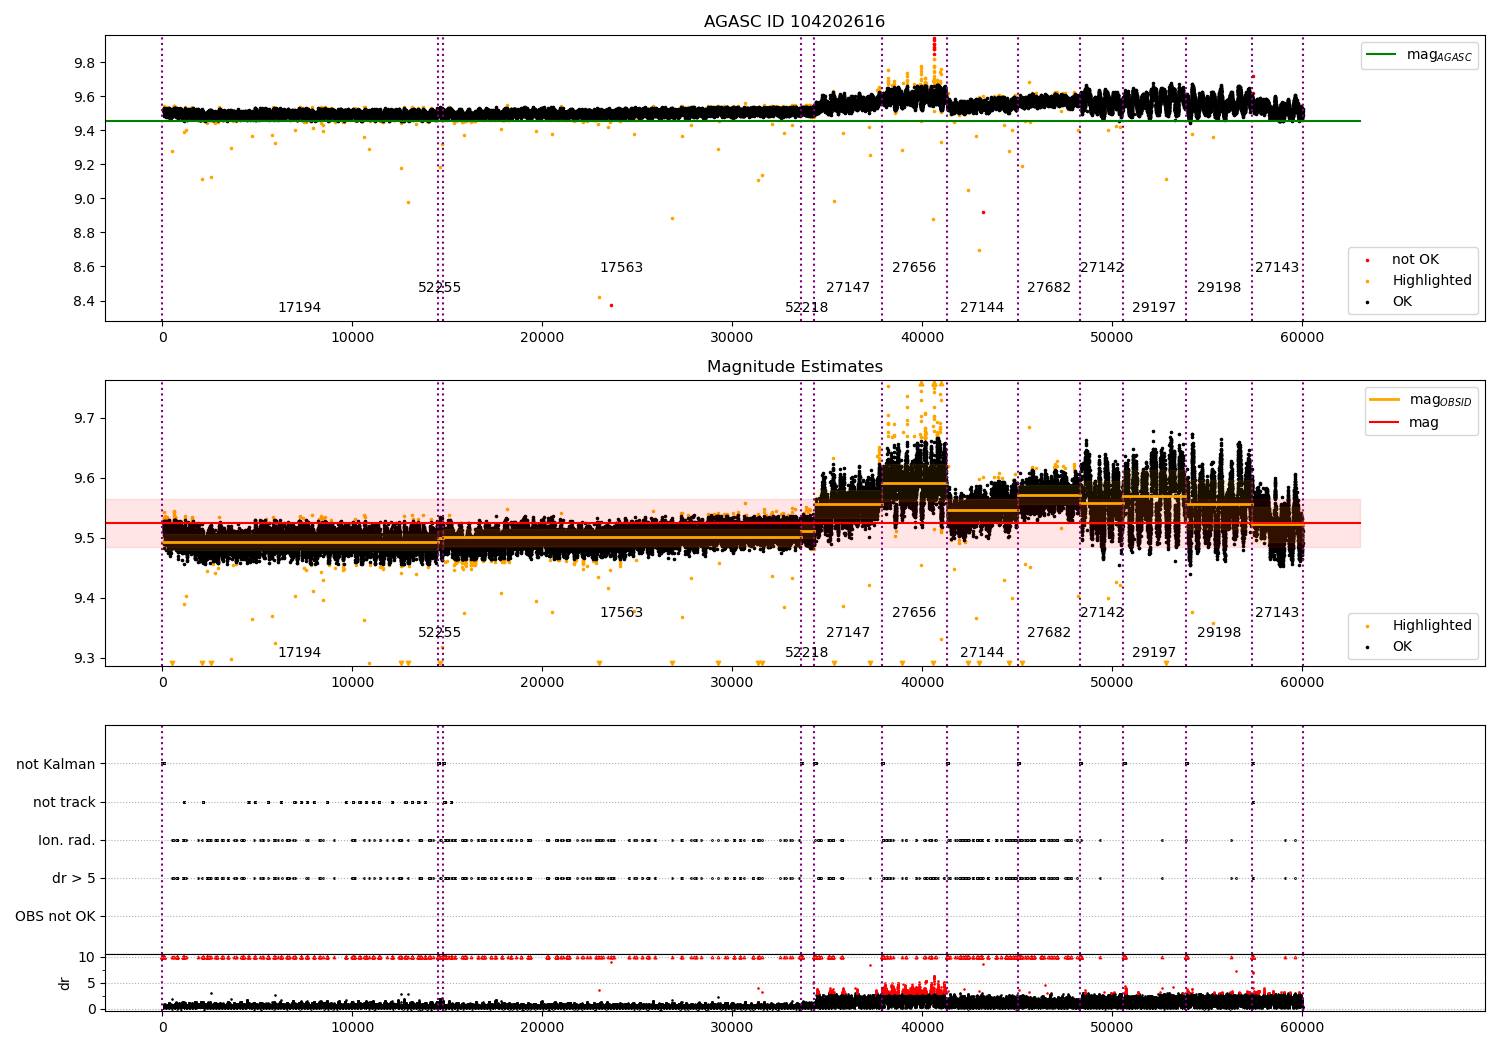Screen dimensions: 1500x1050
Task: Click obsid label 52255 in the Magnitude Estimates plot
Action: tap(439, 633)
